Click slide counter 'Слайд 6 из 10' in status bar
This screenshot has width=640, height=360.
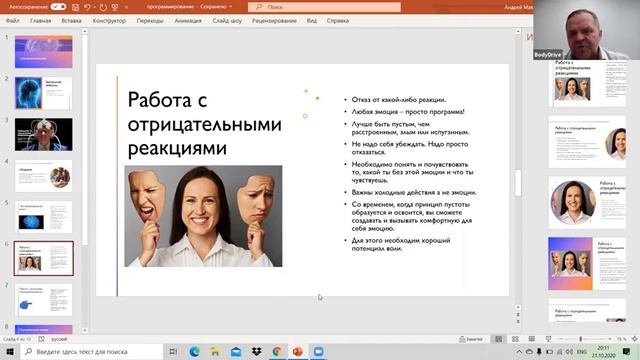click(x=17, y=339)
